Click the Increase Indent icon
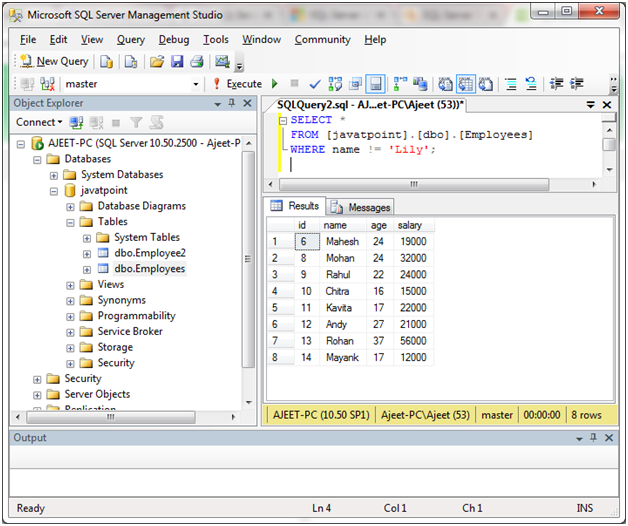 point(577,84)
